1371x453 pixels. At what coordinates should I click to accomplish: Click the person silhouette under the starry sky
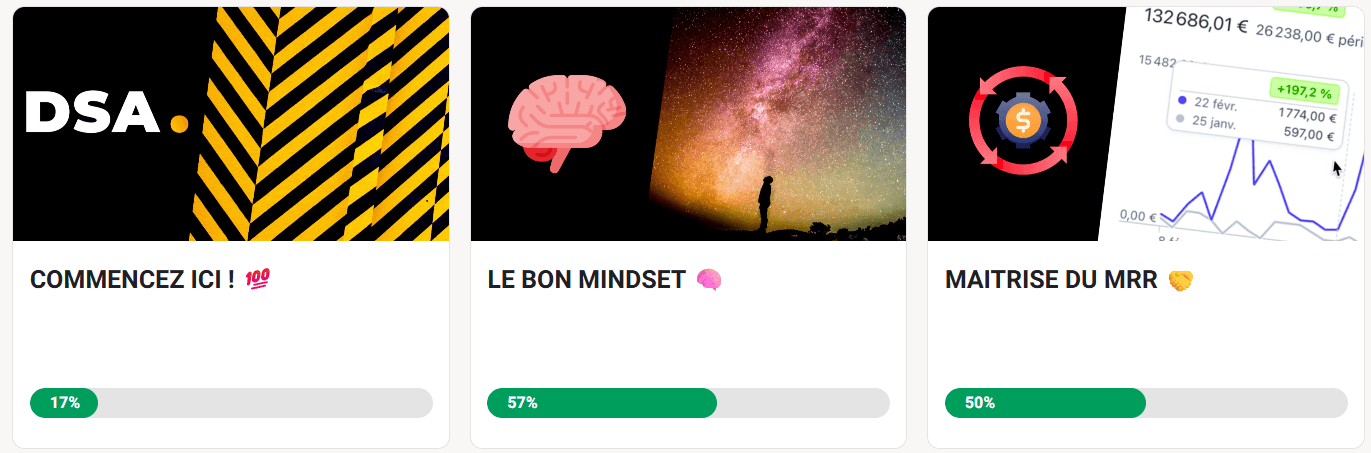point(766,203)
